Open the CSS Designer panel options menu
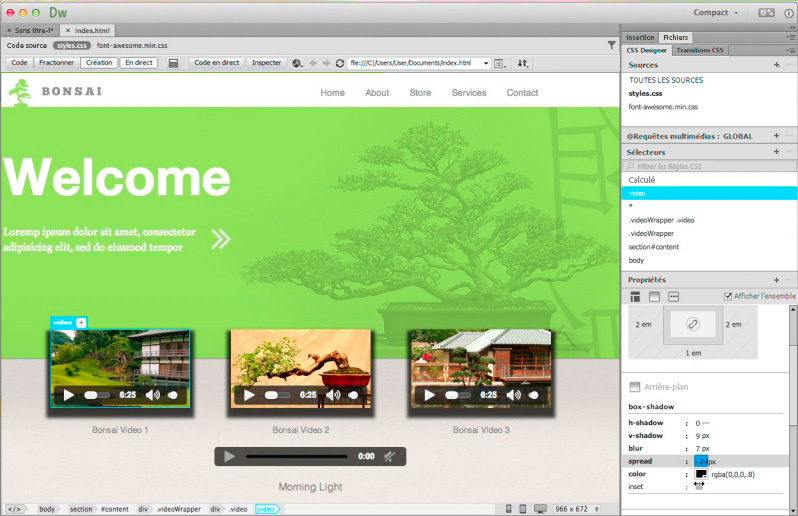This screenshot has width=798, height=516. coord(790,50)
